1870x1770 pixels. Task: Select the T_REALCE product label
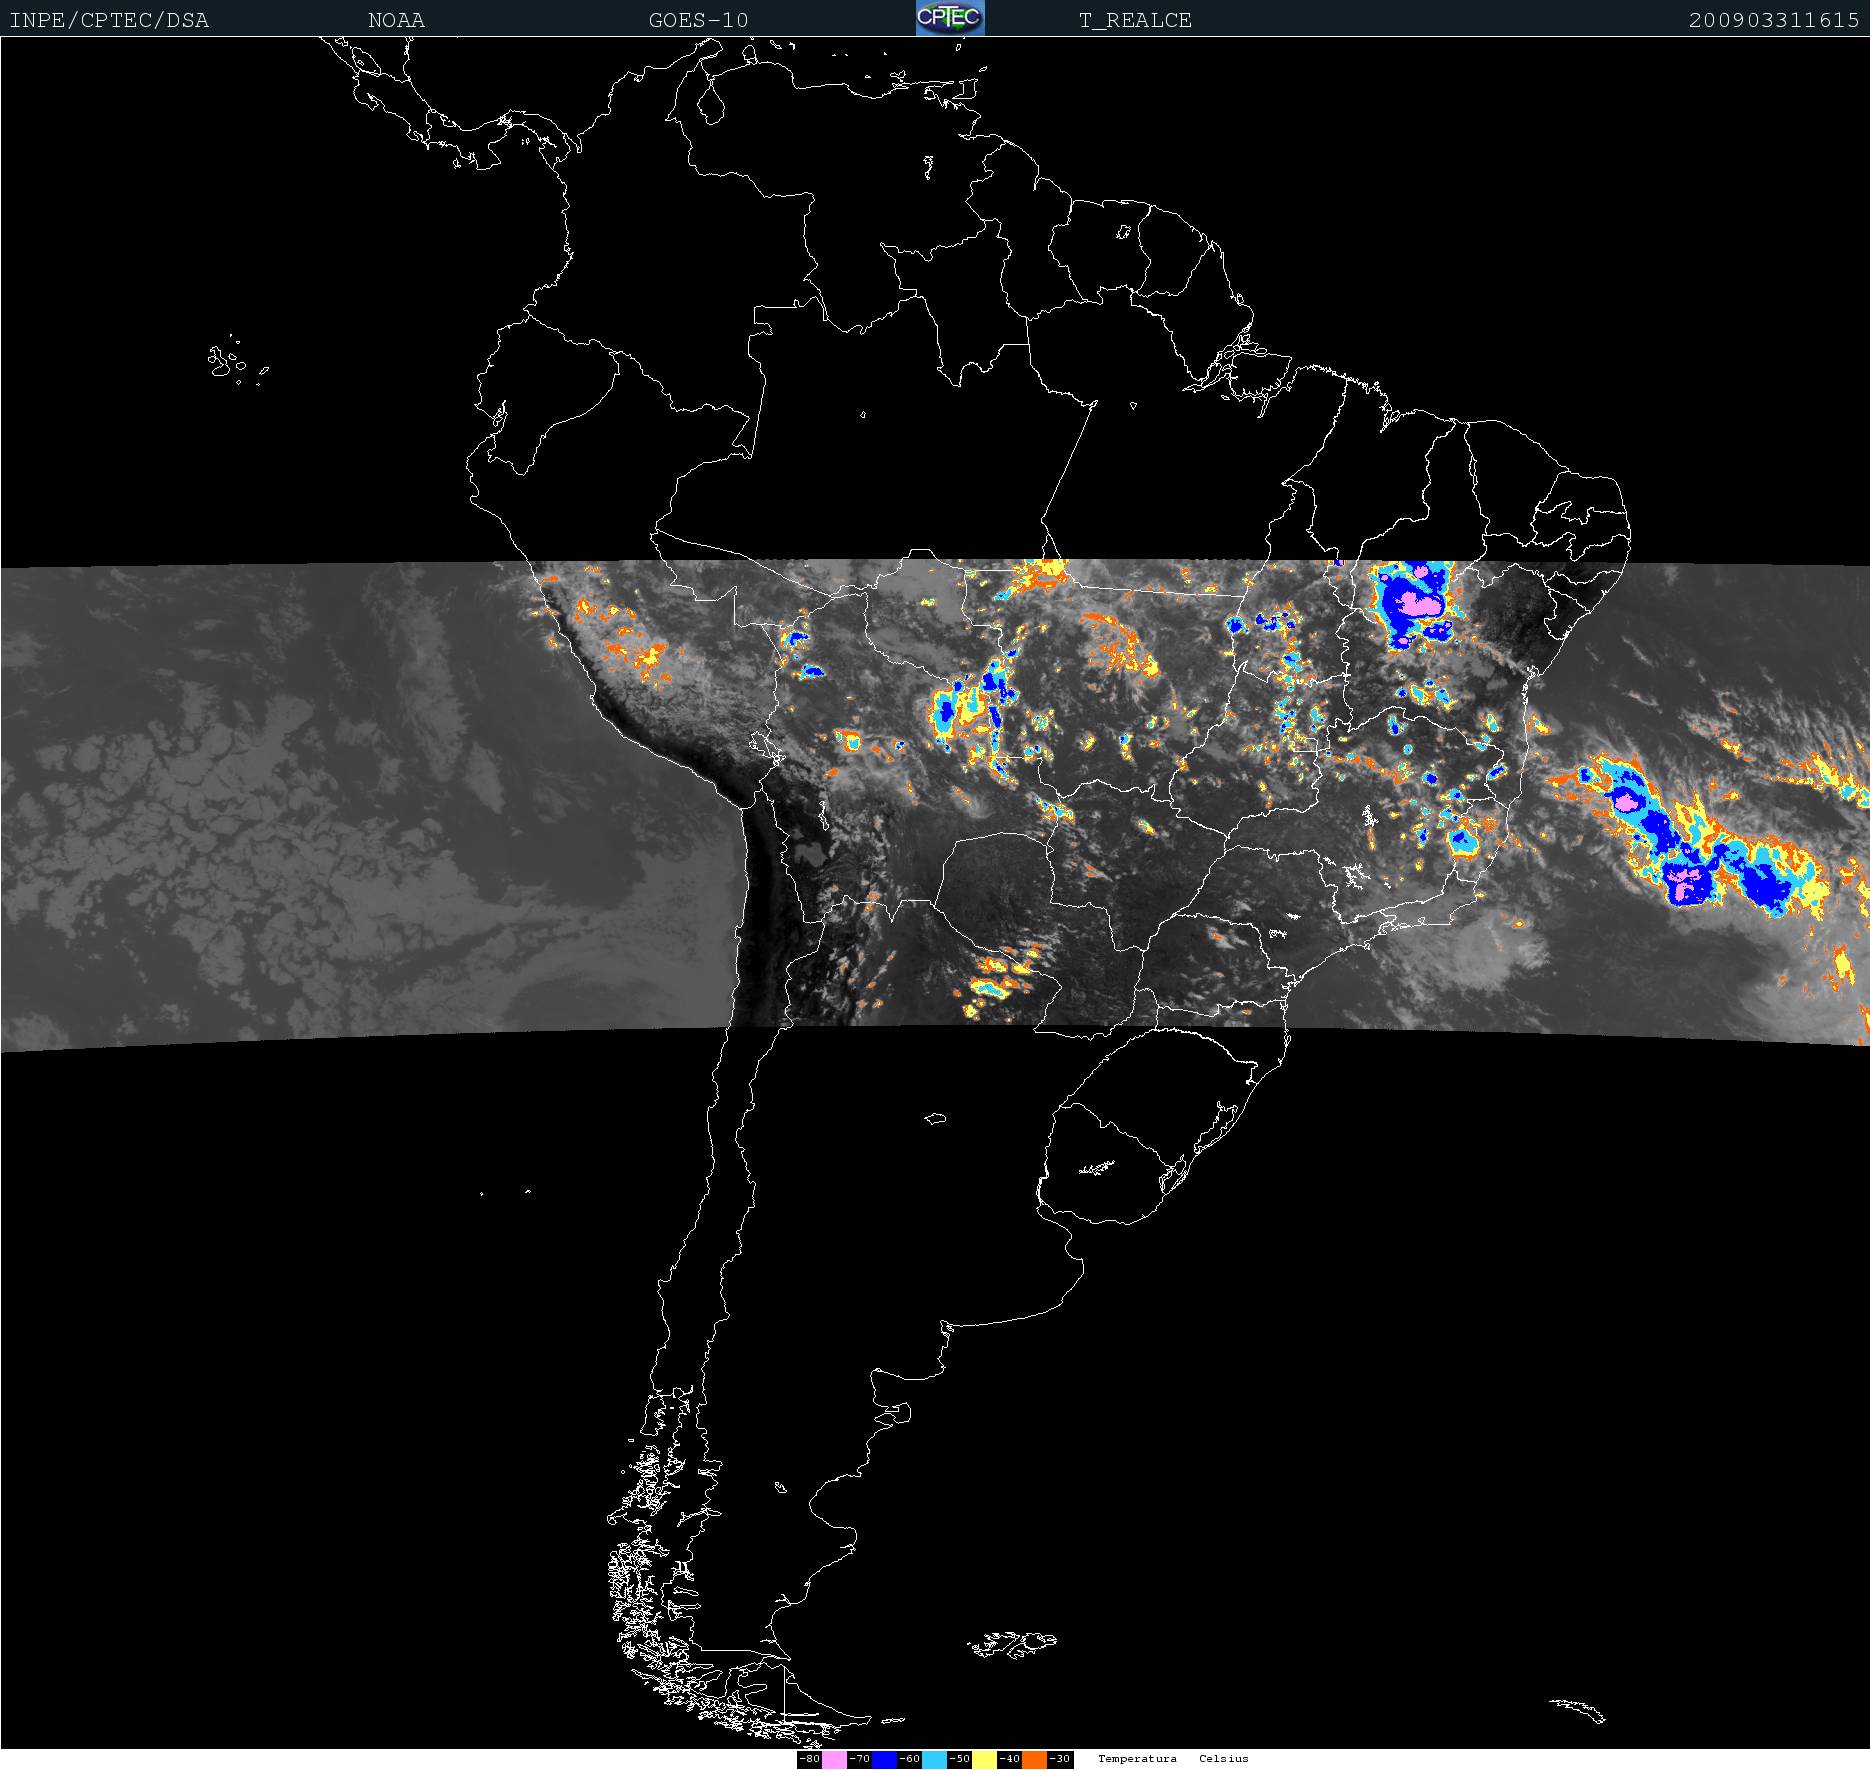click(1135, 20)
